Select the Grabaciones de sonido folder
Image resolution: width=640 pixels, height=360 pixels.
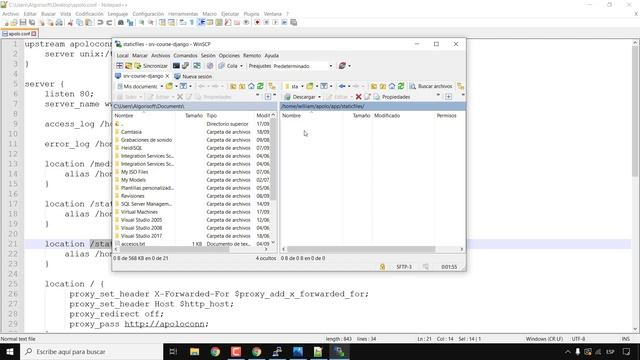tap(146, 140)
